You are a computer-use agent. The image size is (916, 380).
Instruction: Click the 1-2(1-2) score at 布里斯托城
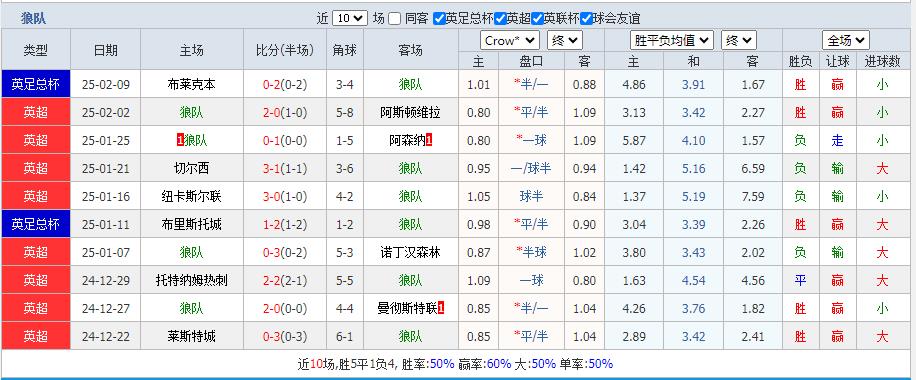tap(285, 224)
